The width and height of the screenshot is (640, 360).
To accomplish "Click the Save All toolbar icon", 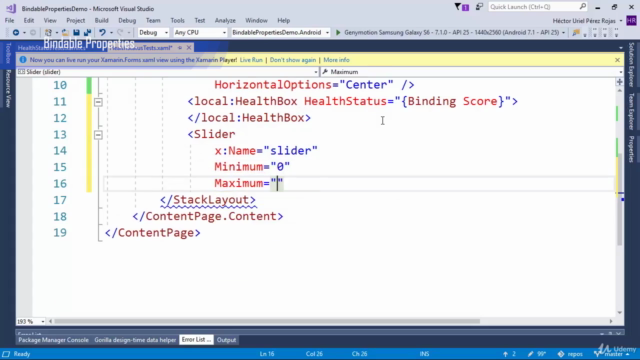I will tap(87, 33).
